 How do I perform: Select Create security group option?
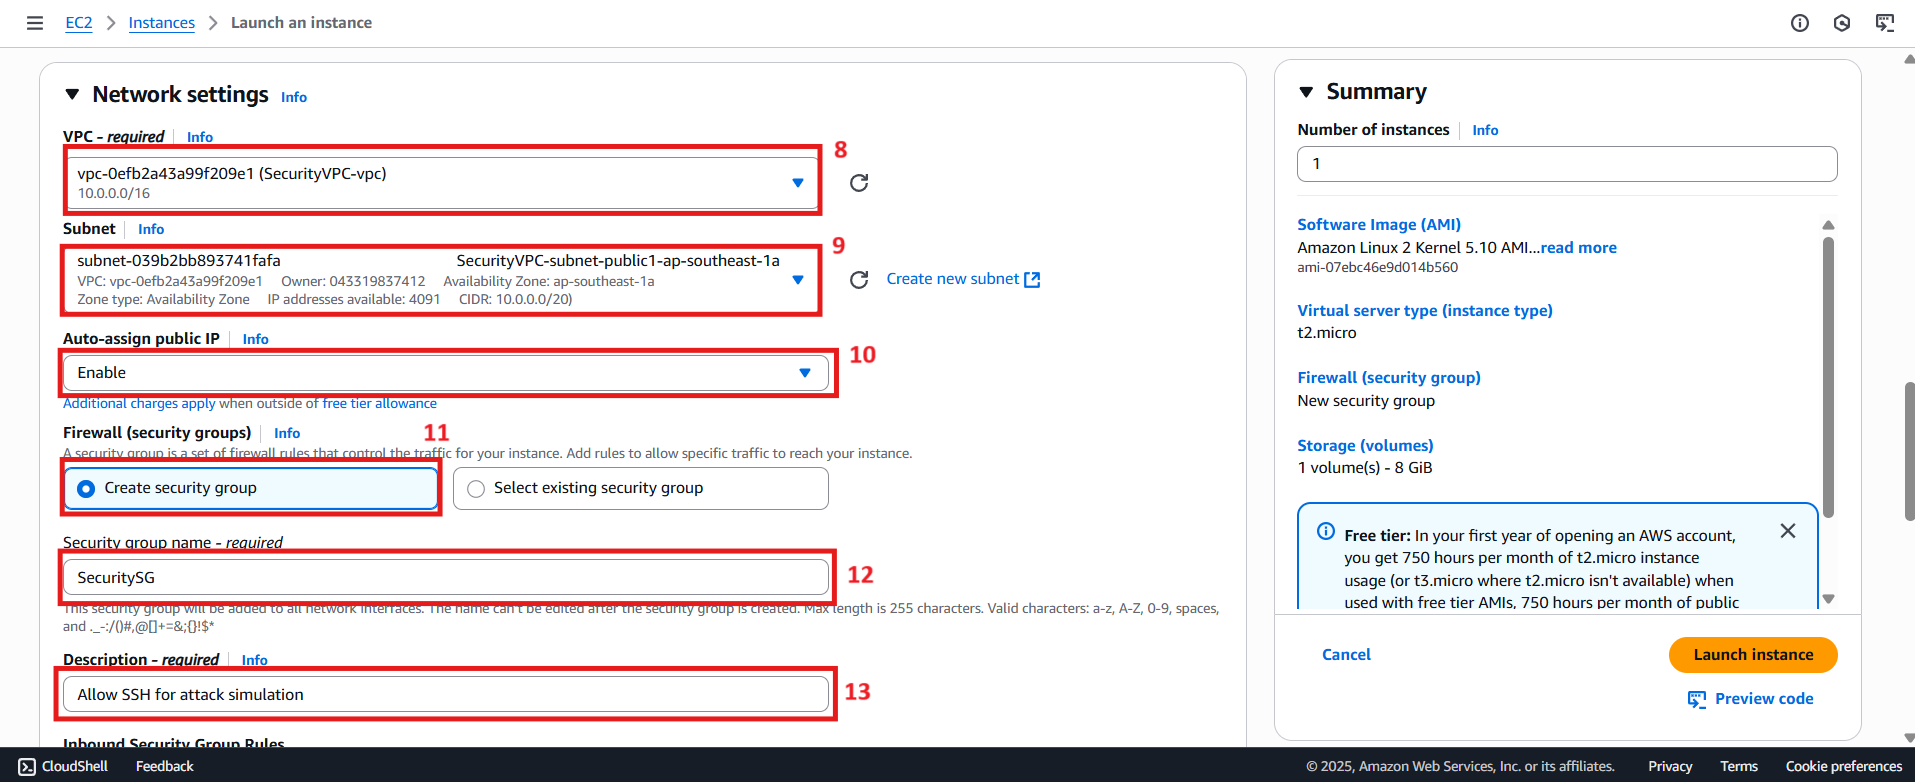point(251,488)
